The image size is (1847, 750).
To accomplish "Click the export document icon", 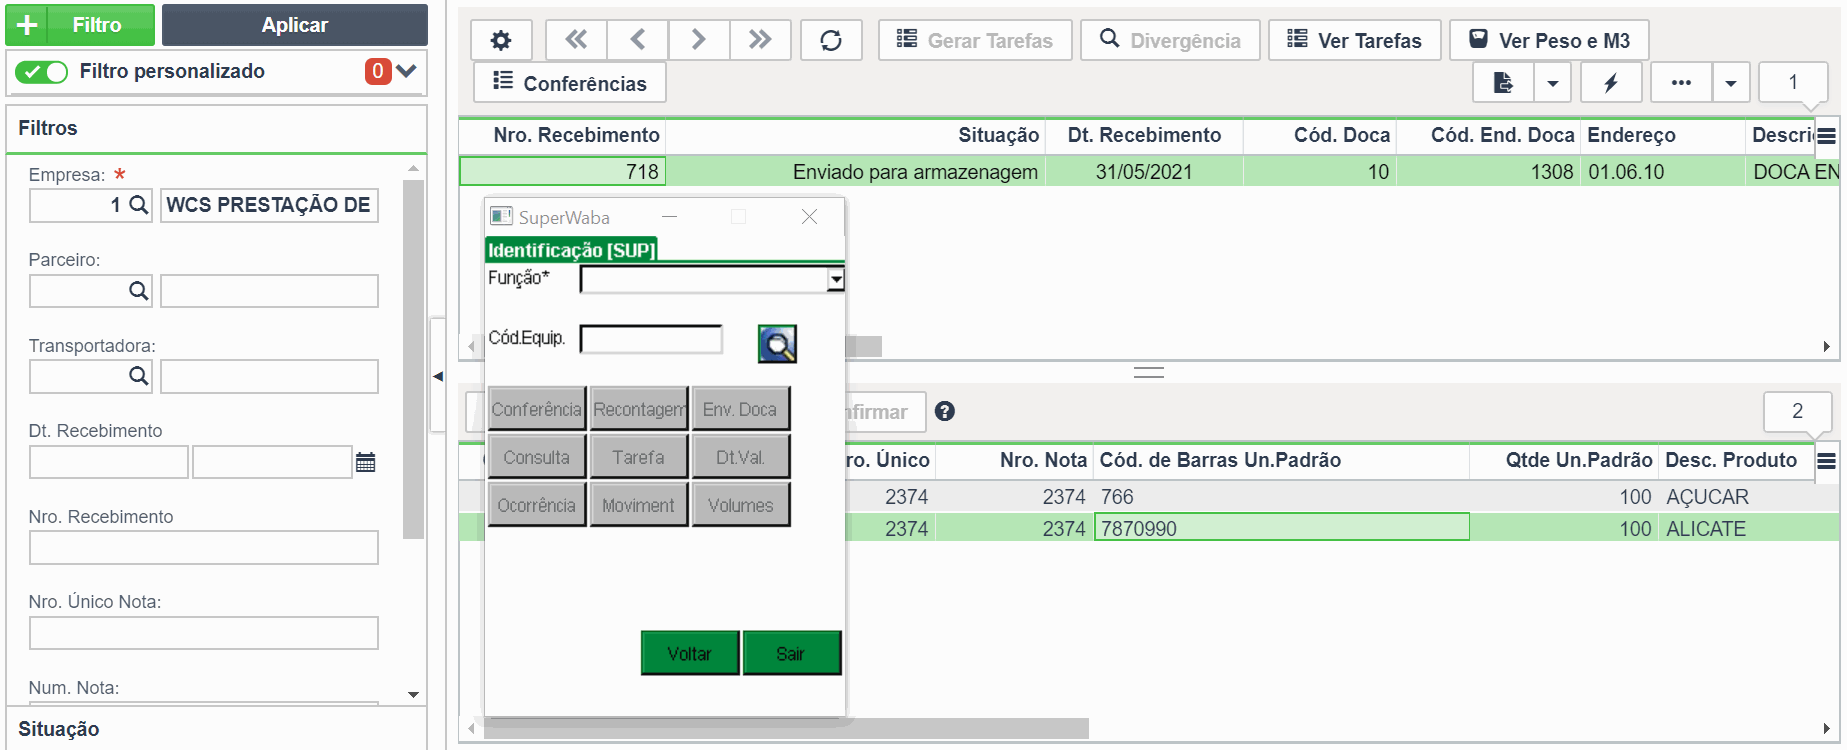I will click(1503, 82).
